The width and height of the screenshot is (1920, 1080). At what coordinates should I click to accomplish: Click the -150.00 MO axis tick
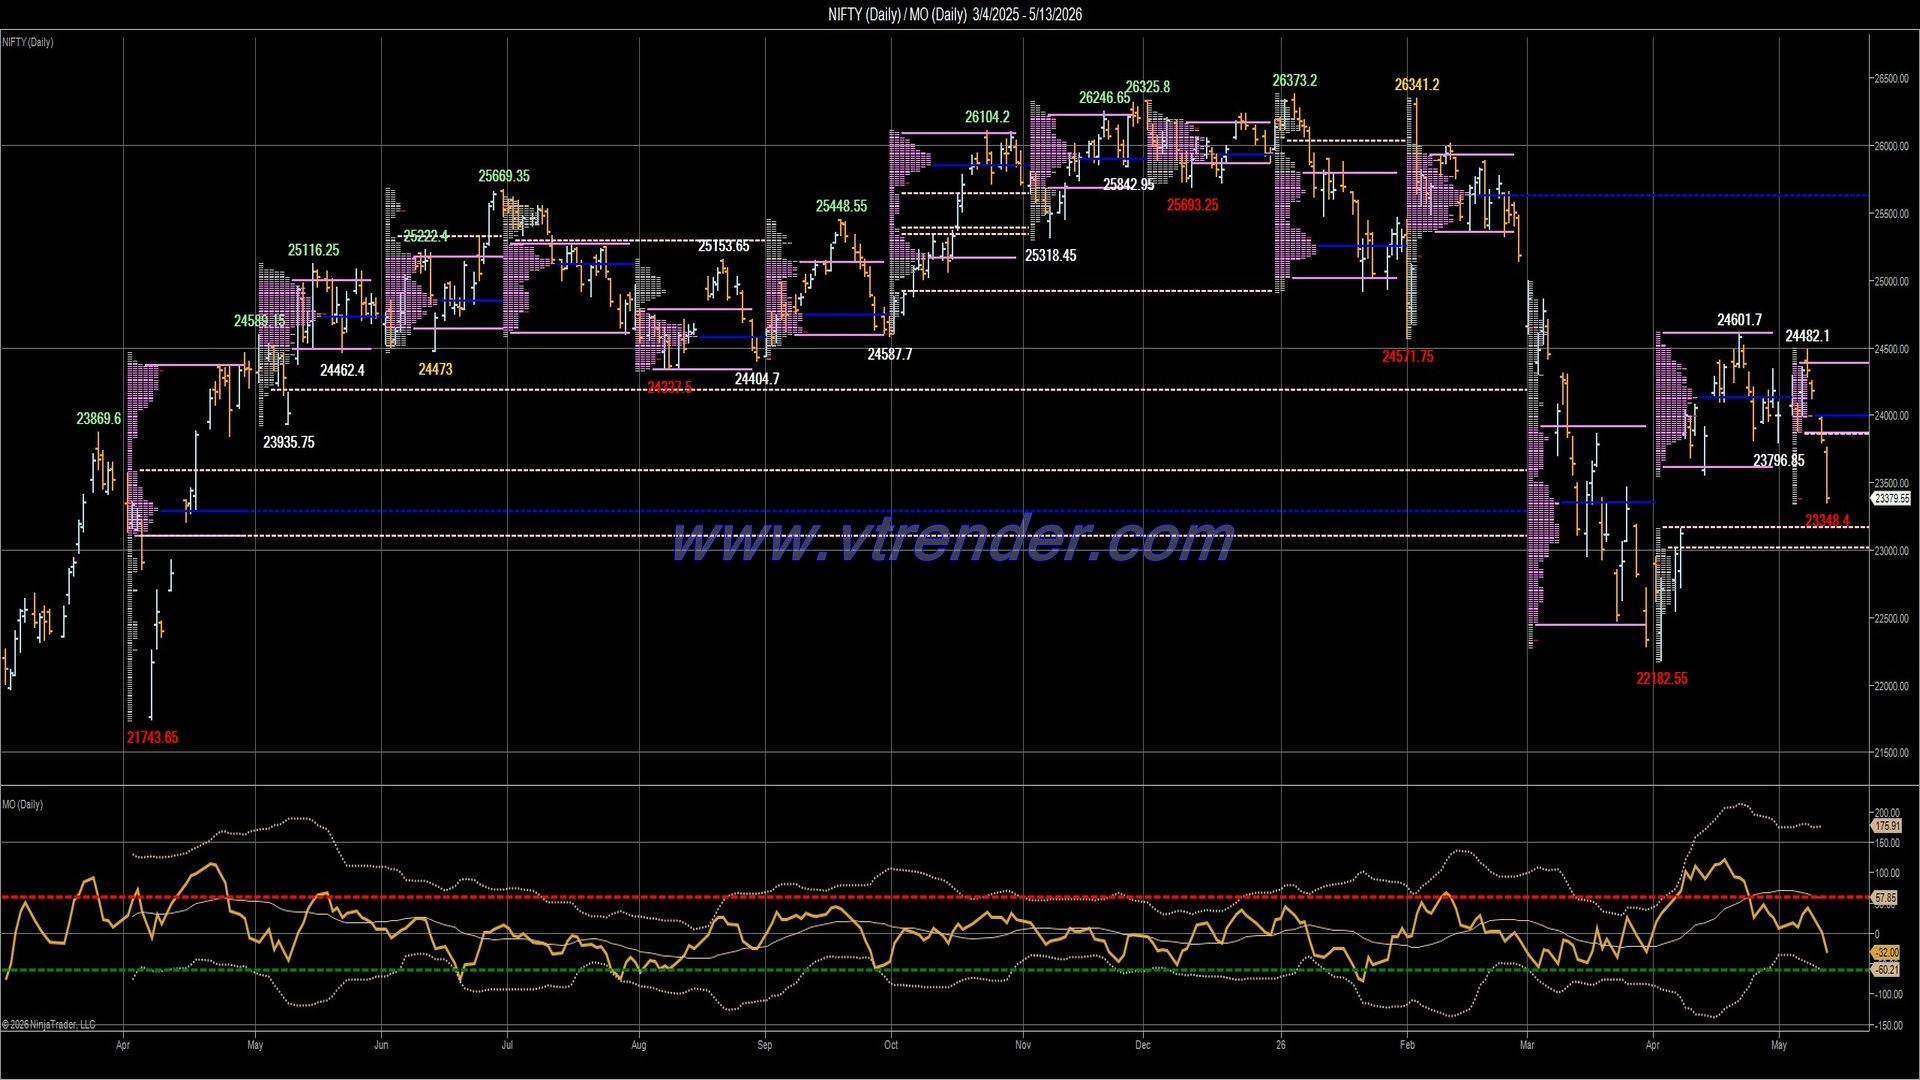click(x=1888, y=1025)
